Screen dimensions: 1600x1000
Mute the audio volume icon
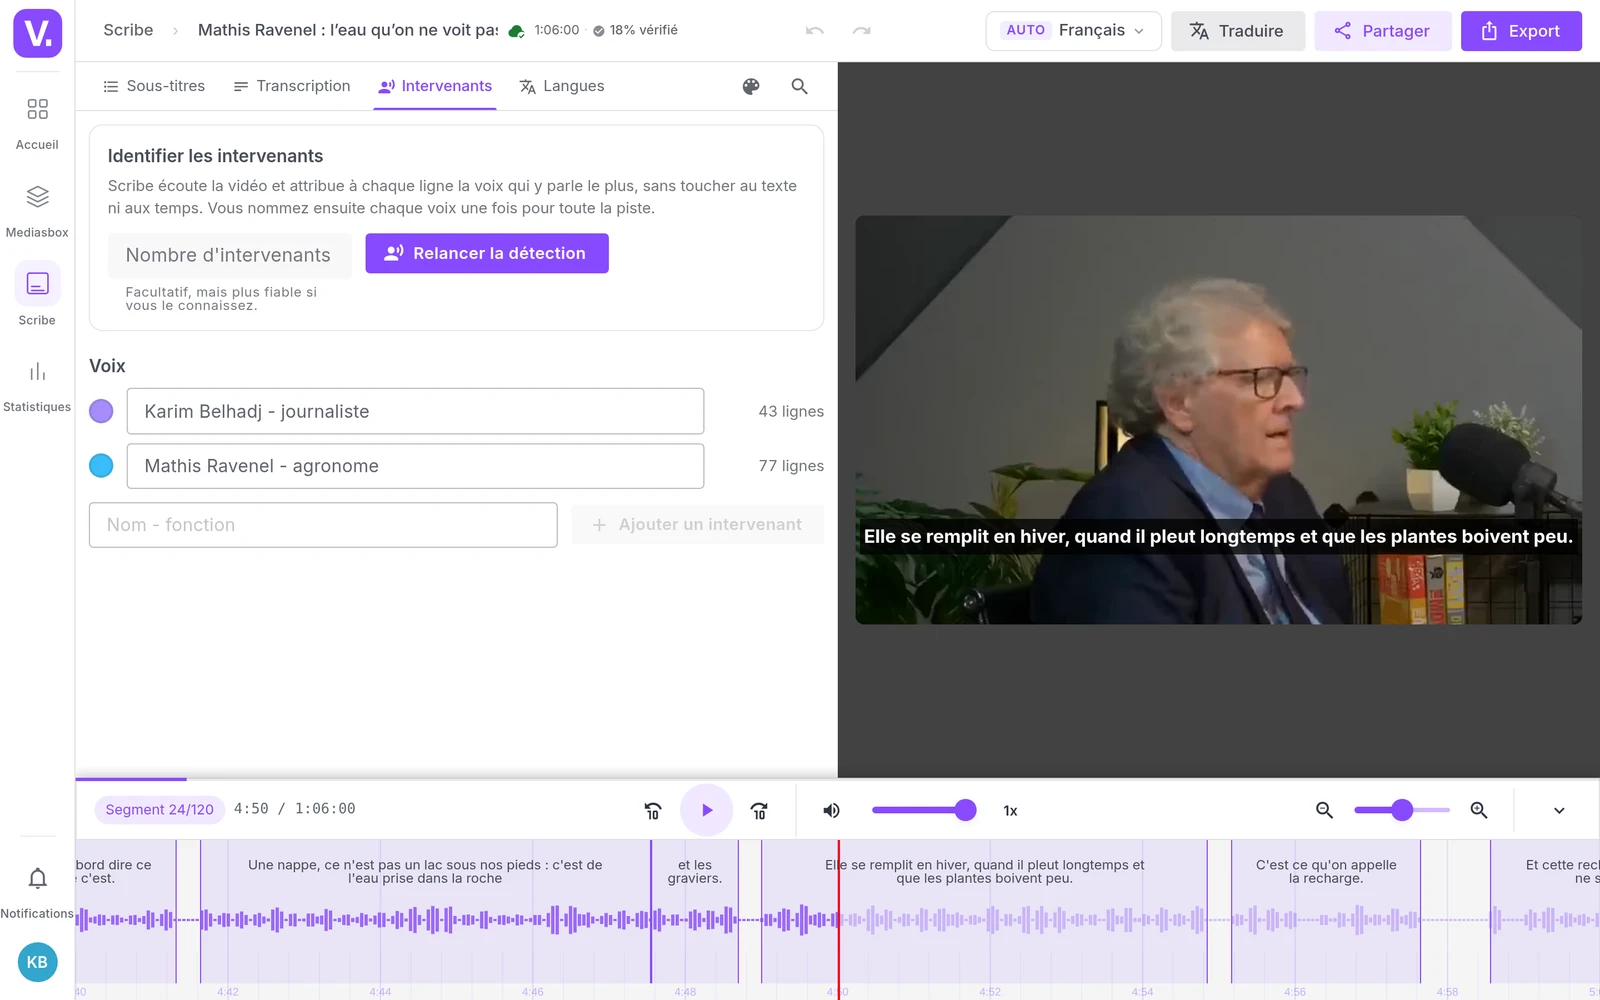(831, 811)
